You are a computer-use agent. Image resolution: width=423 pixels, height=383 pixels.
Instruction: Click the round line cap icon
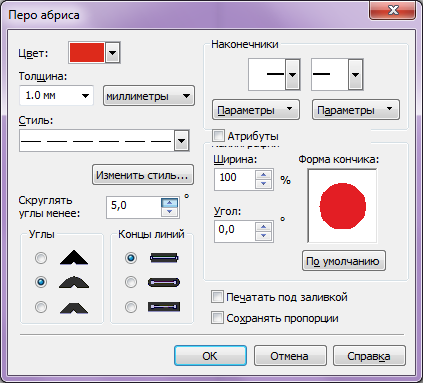point(164,282)
